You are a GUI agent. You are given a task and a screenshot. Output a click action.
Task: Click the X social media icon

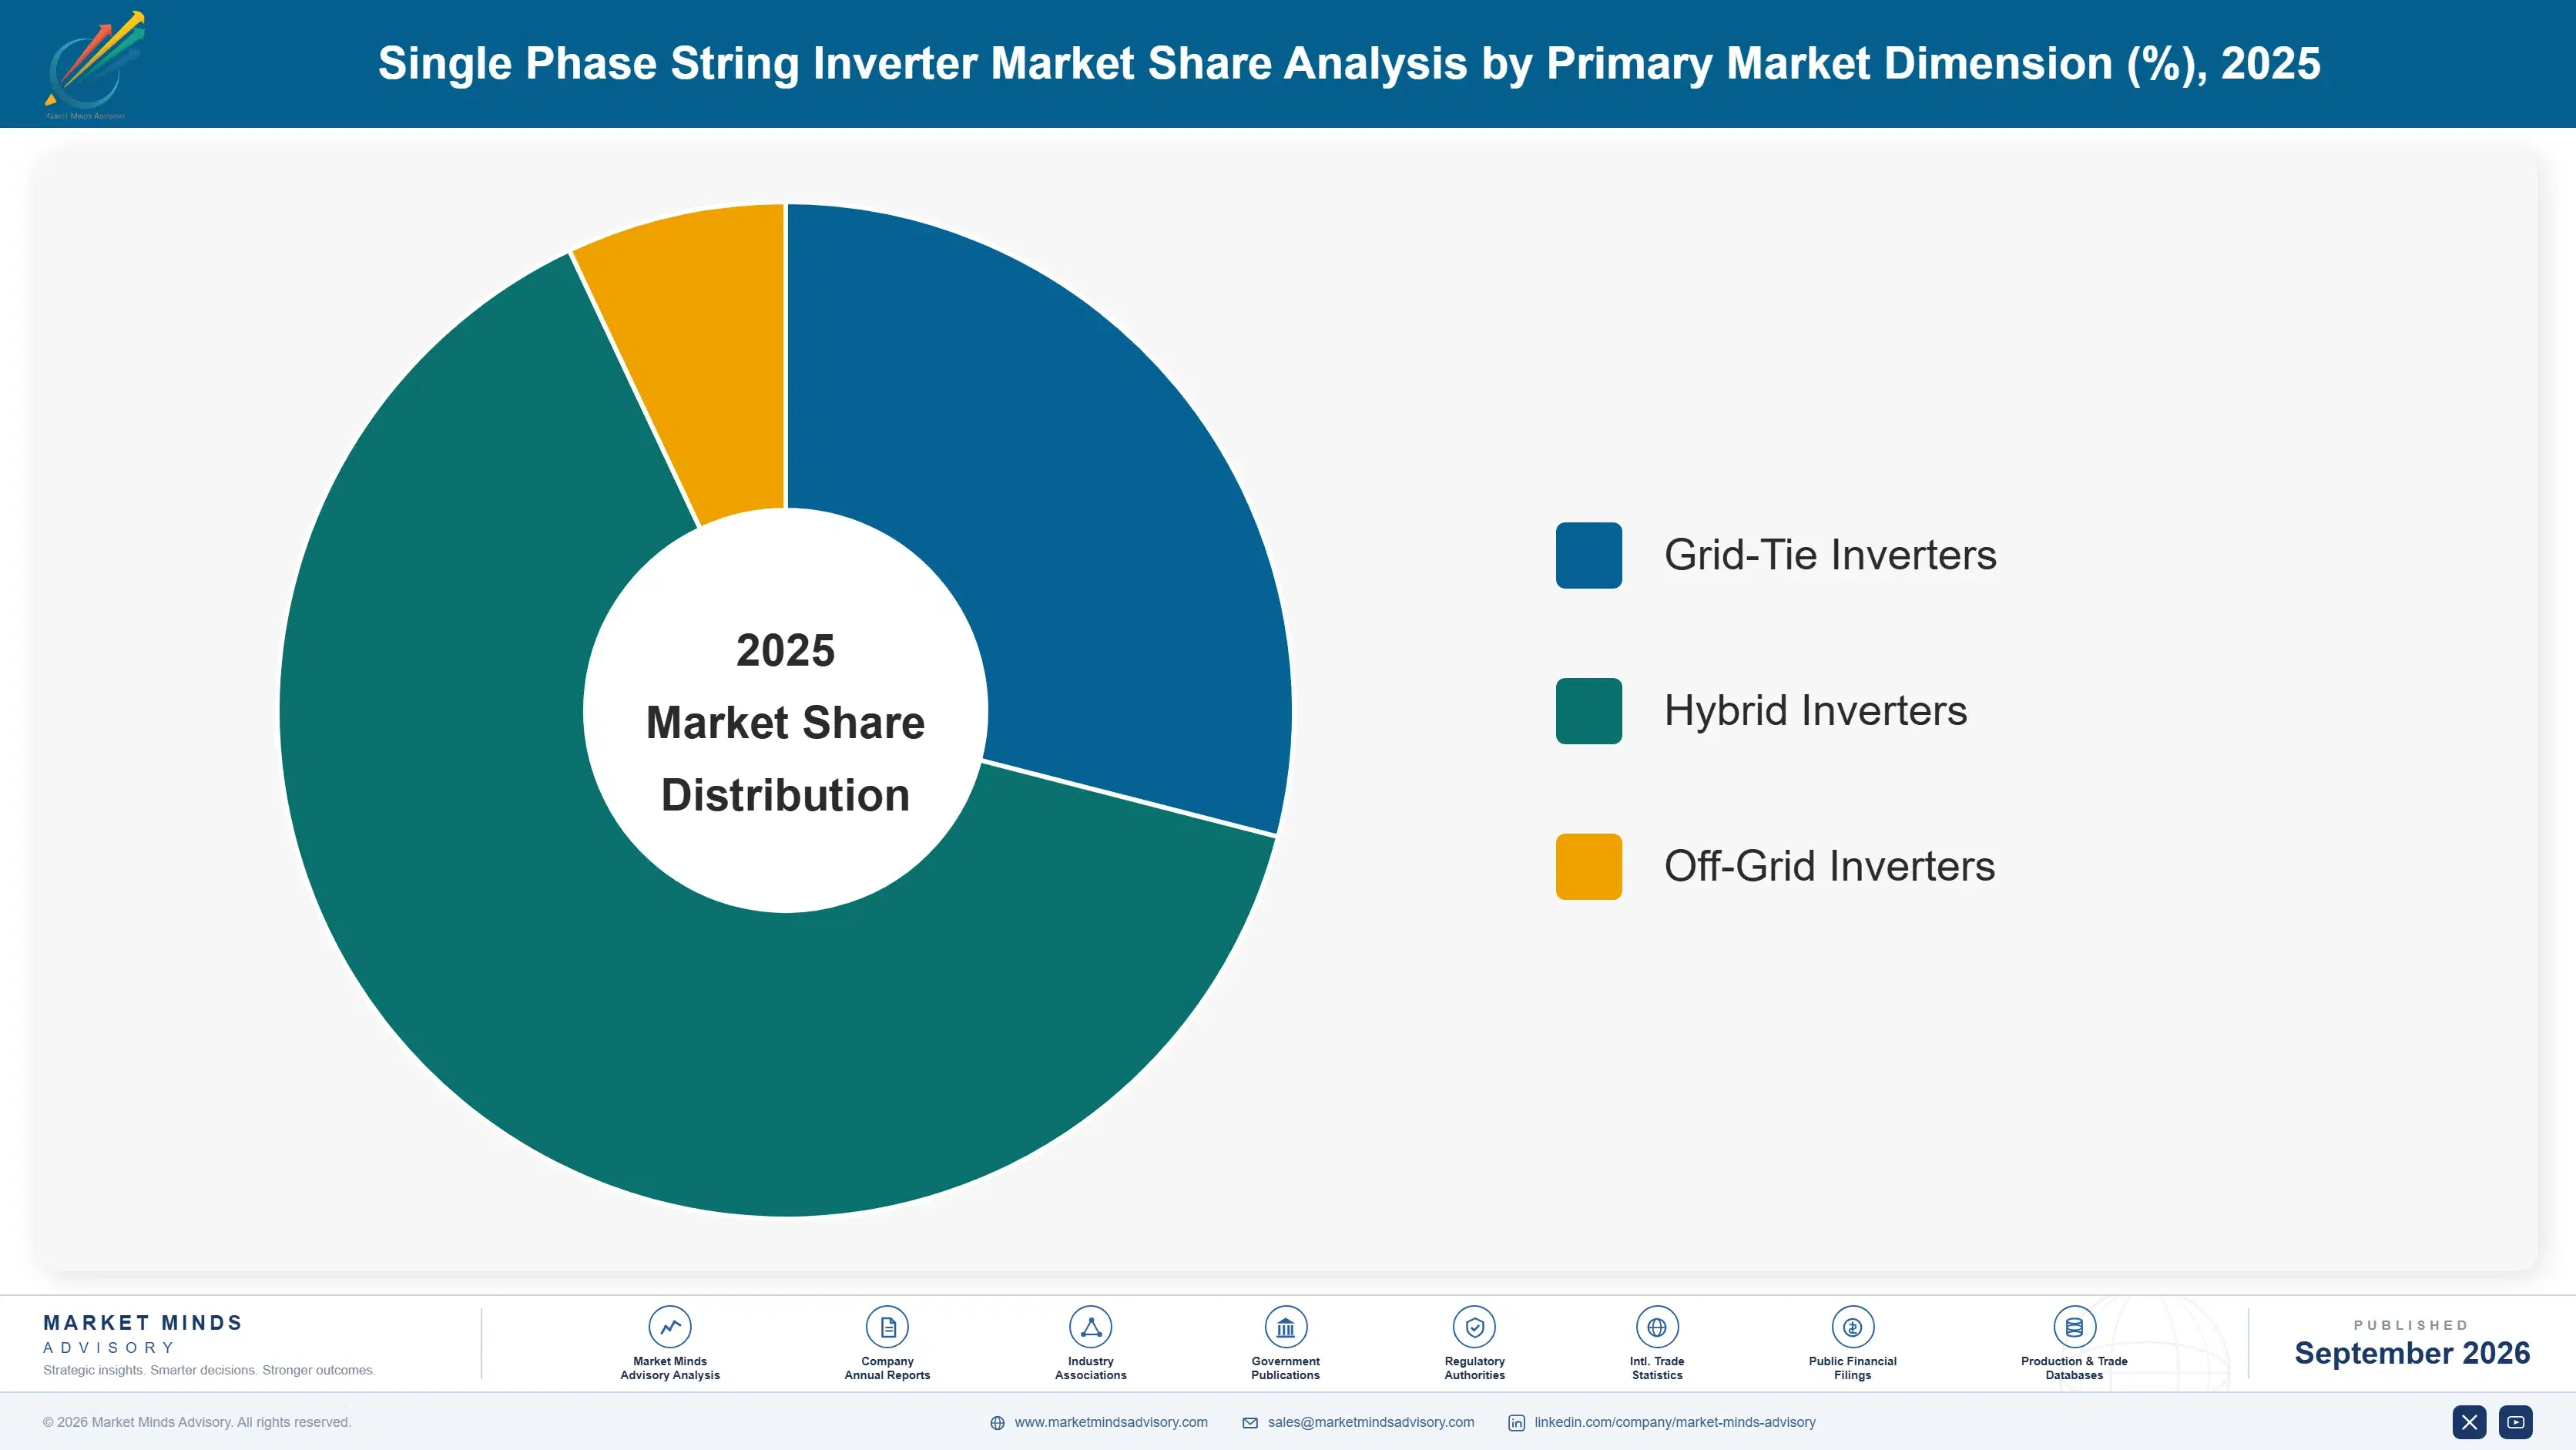[2469, 1422]
